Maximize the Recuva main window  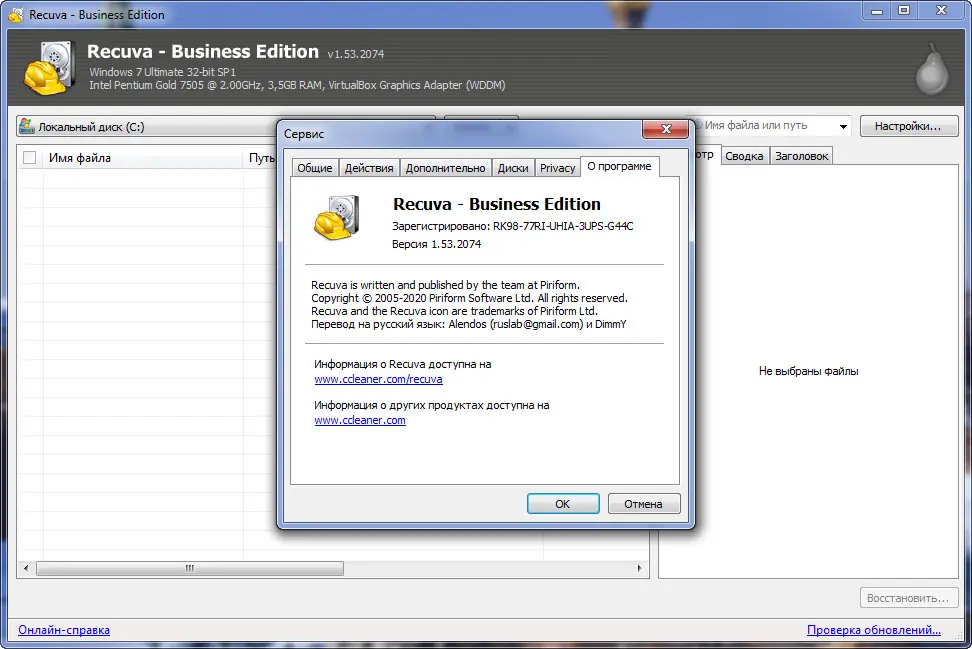coord(904,11)
